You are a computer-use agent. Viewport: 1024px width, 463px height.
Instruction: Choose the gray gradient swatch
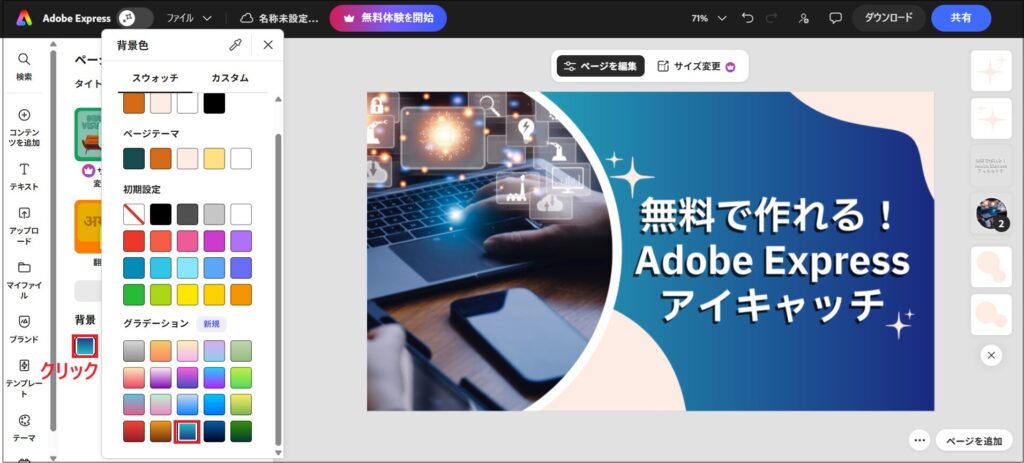pyautogui.click(x=134, y=351)
